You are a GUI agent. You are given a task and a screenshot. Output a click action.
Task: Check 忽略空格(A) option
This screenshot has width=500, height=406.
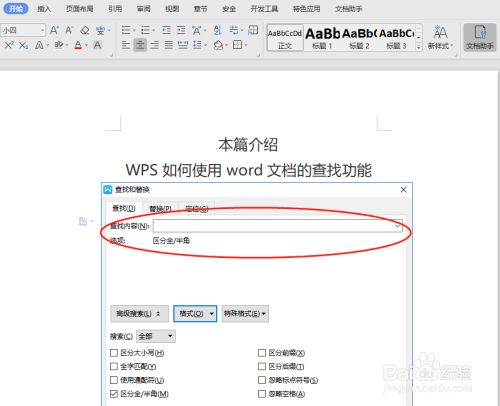coord(262,394)
